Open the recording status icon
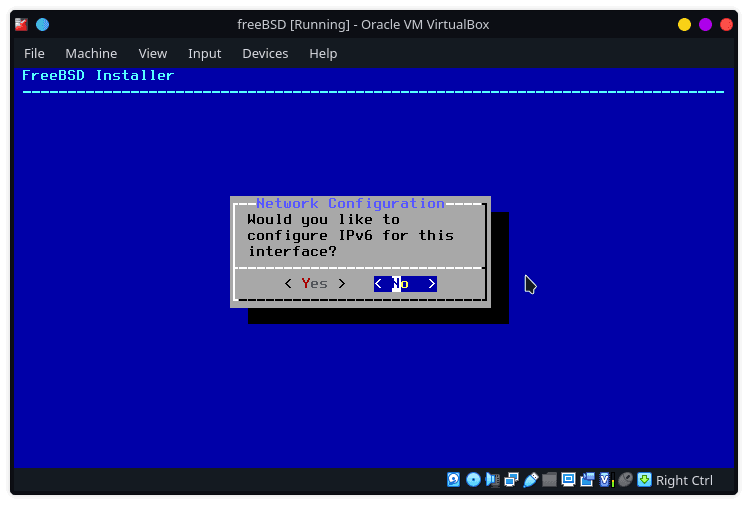The width and height of the screenshot is (748, 505). (x=587, y=479)
